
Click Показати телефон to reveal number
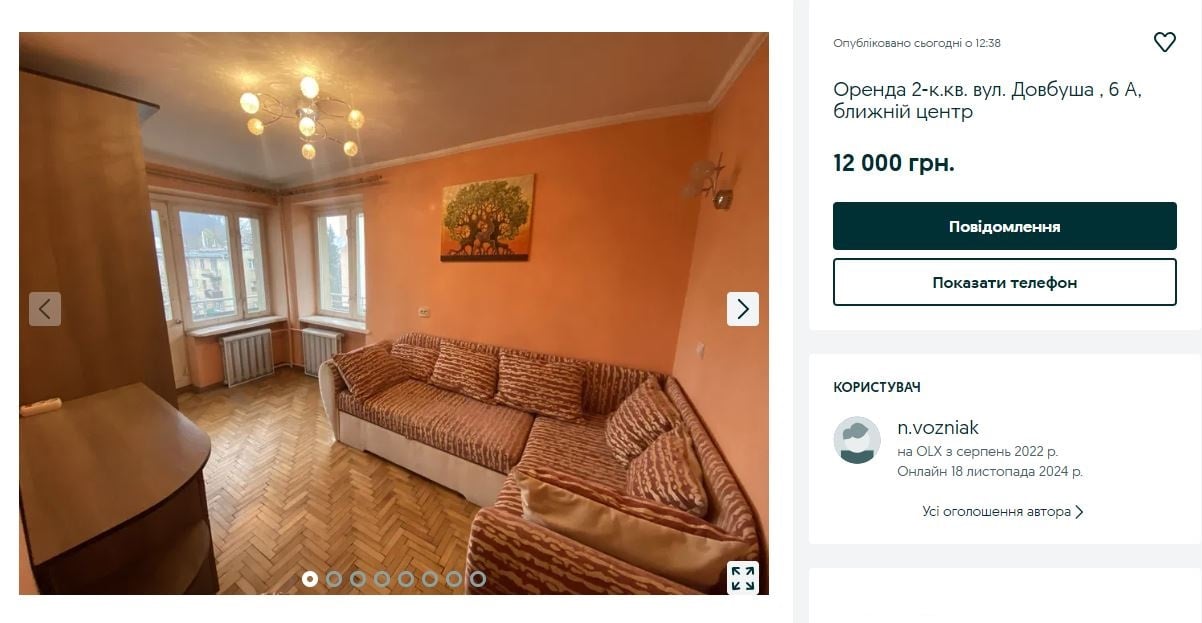click(1004, 282)
